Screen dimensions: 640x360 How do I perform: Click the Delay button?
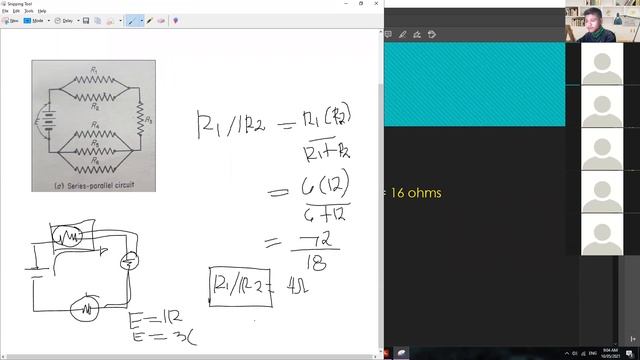tap(64, 20)
